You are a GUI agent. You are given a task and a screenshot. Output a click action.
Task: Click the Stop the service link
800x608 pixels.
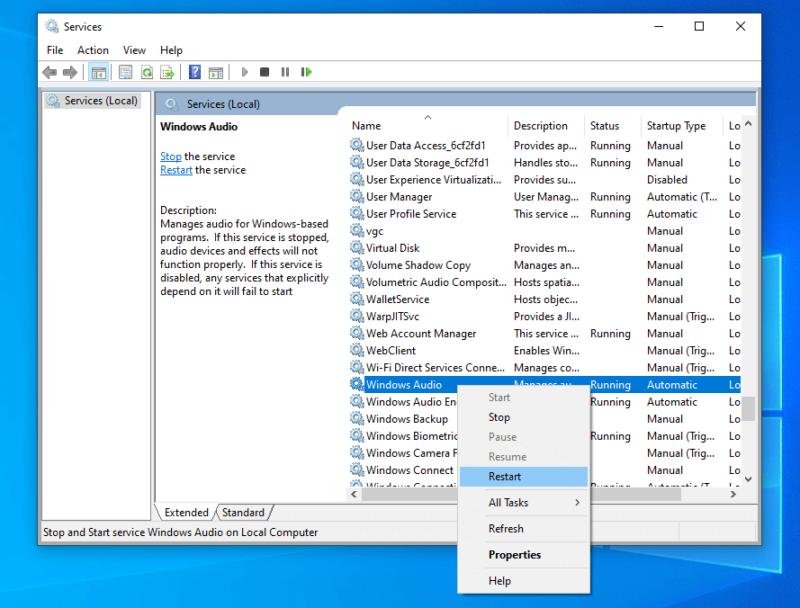[x=171, y=156]
